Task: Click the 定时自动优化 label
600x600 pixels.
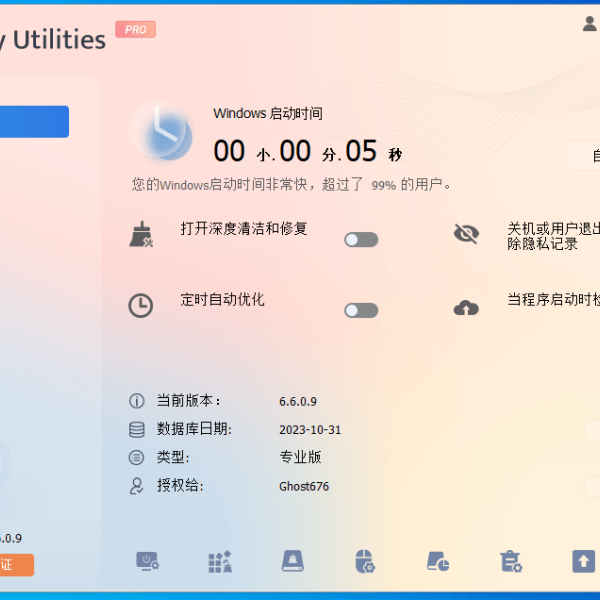Action: pos(222,300)
